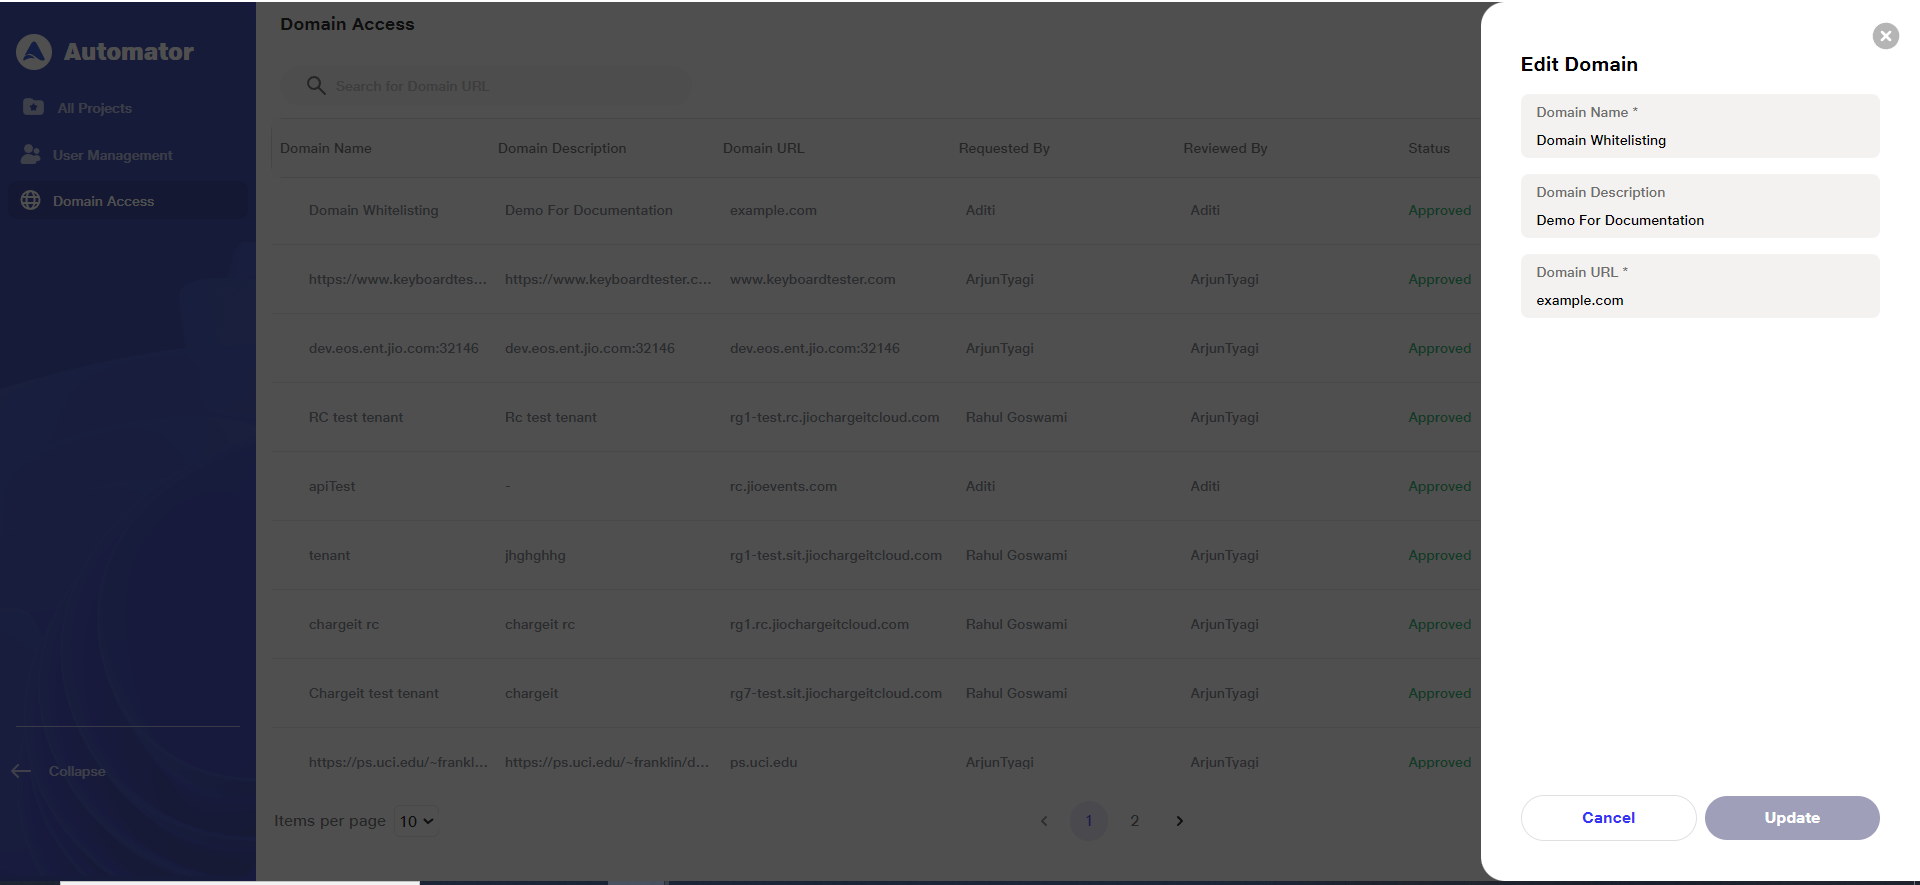Click the Domain Access globe icon
The width and height of the screenshot is (1920, 885).
point(31,200)
